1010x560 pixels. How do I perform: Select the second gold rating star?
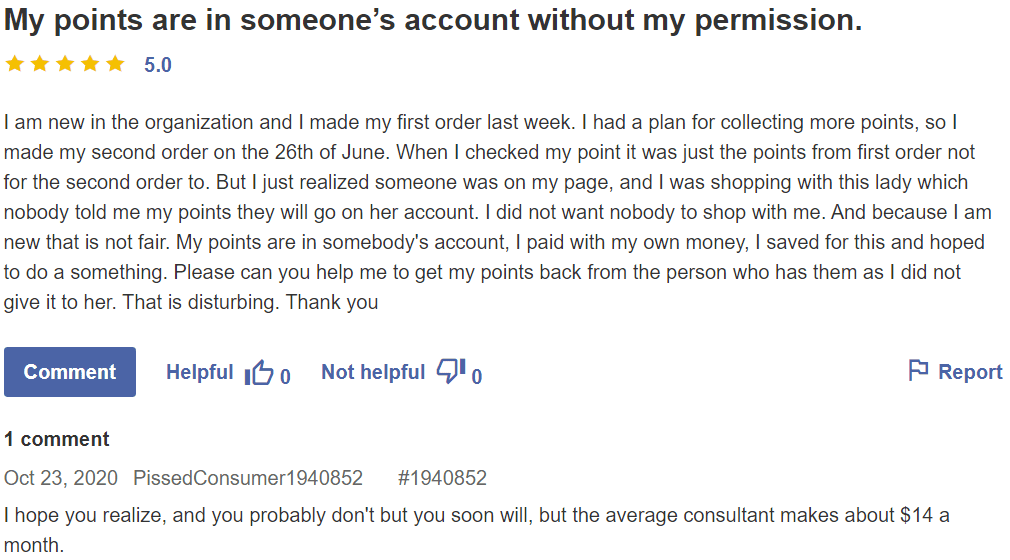40,64
